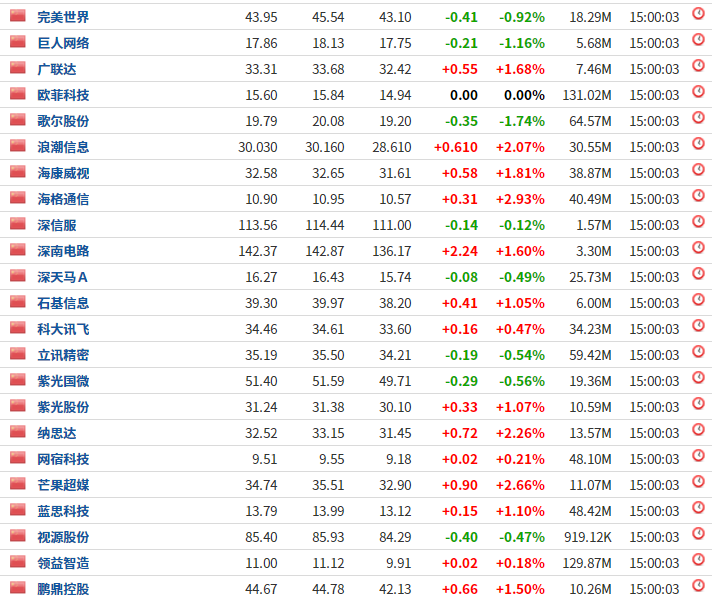Viewport: 712px width, 601px height.
Task: Open the 鹏鼎控股 stock link
Action: tap(63, 589)
